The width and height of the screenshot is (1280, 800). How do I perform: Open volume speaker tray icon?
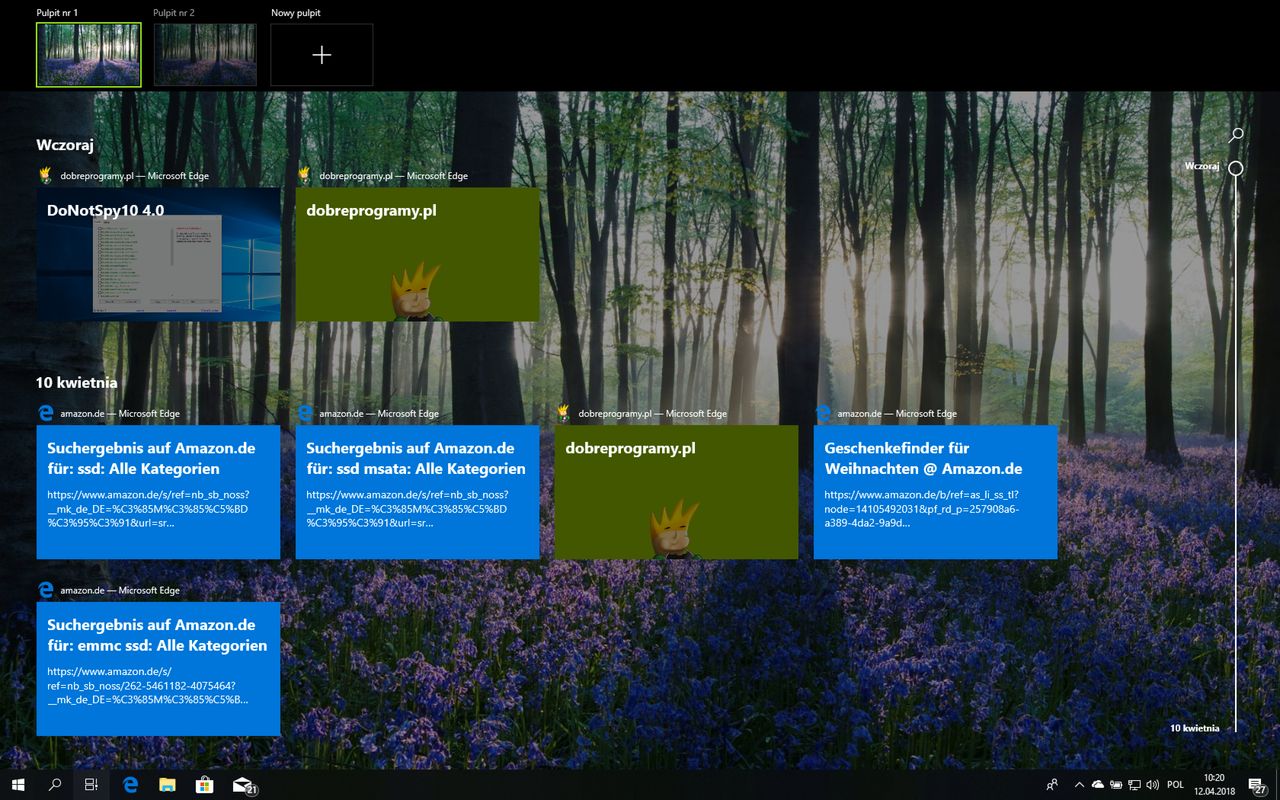(1152, 785)
